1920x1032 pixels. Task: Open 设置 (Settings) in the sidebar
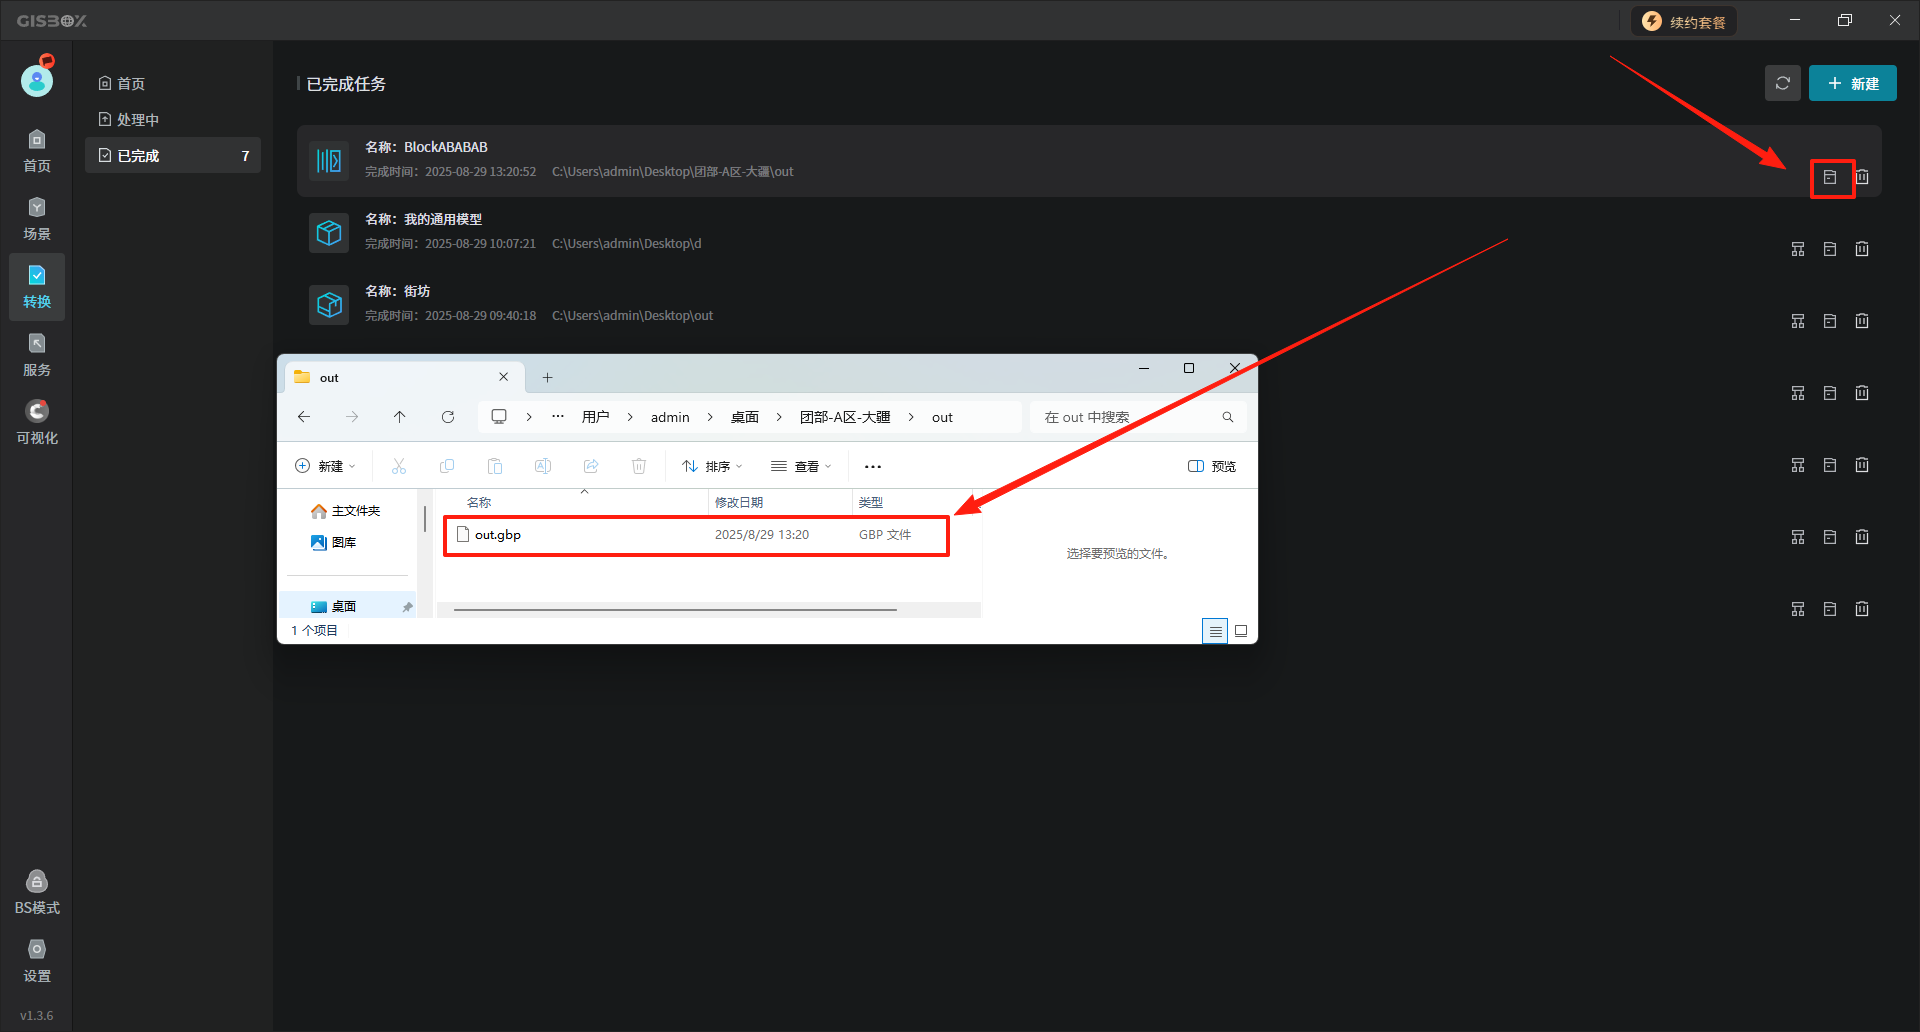click(x=37, y=960)
